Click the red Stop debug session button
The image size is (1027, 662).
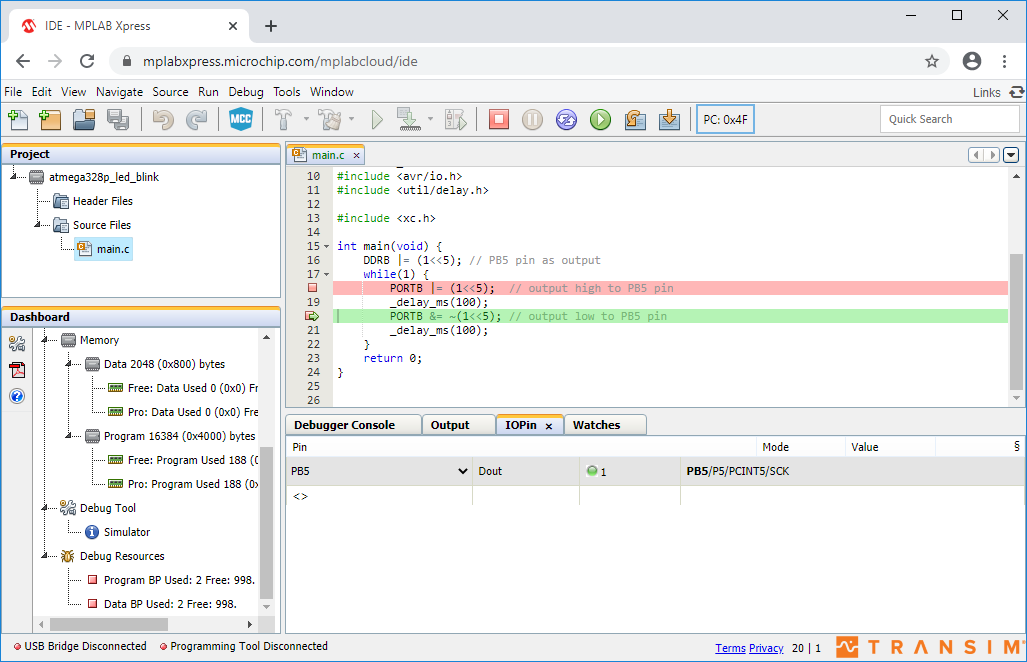tap(499, 120)
